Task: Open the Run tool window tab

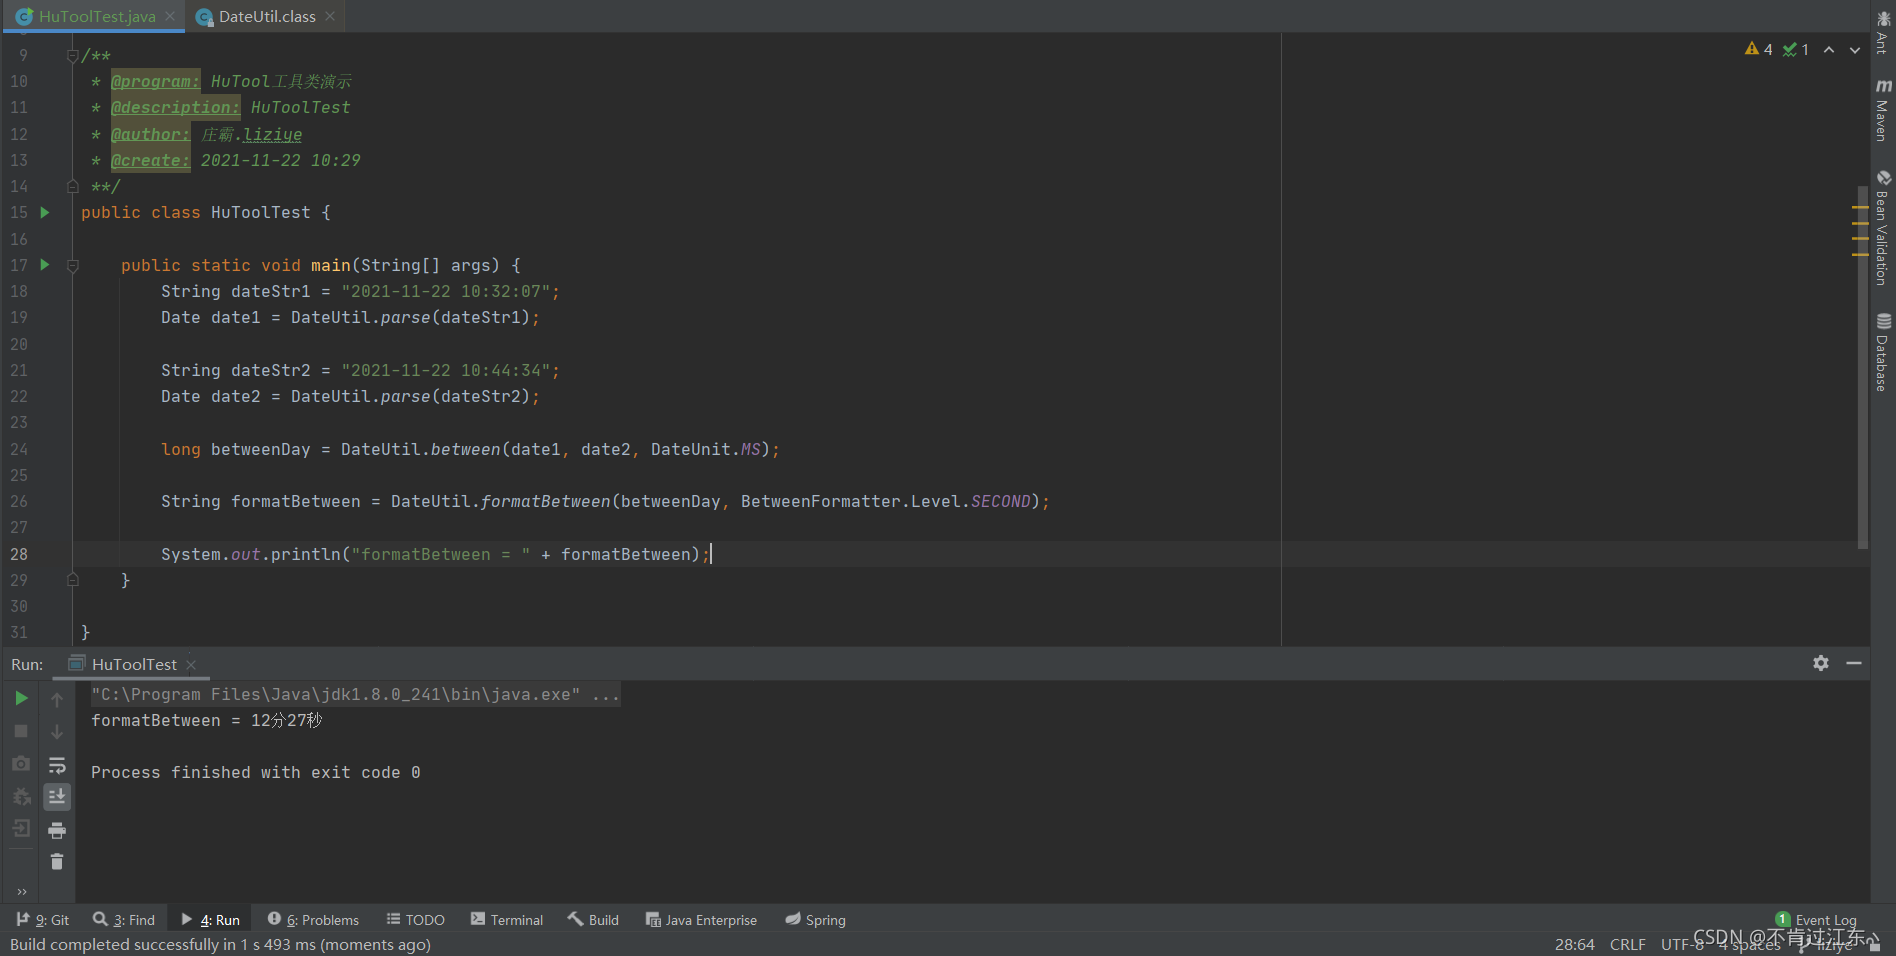Action: (211, 920)
